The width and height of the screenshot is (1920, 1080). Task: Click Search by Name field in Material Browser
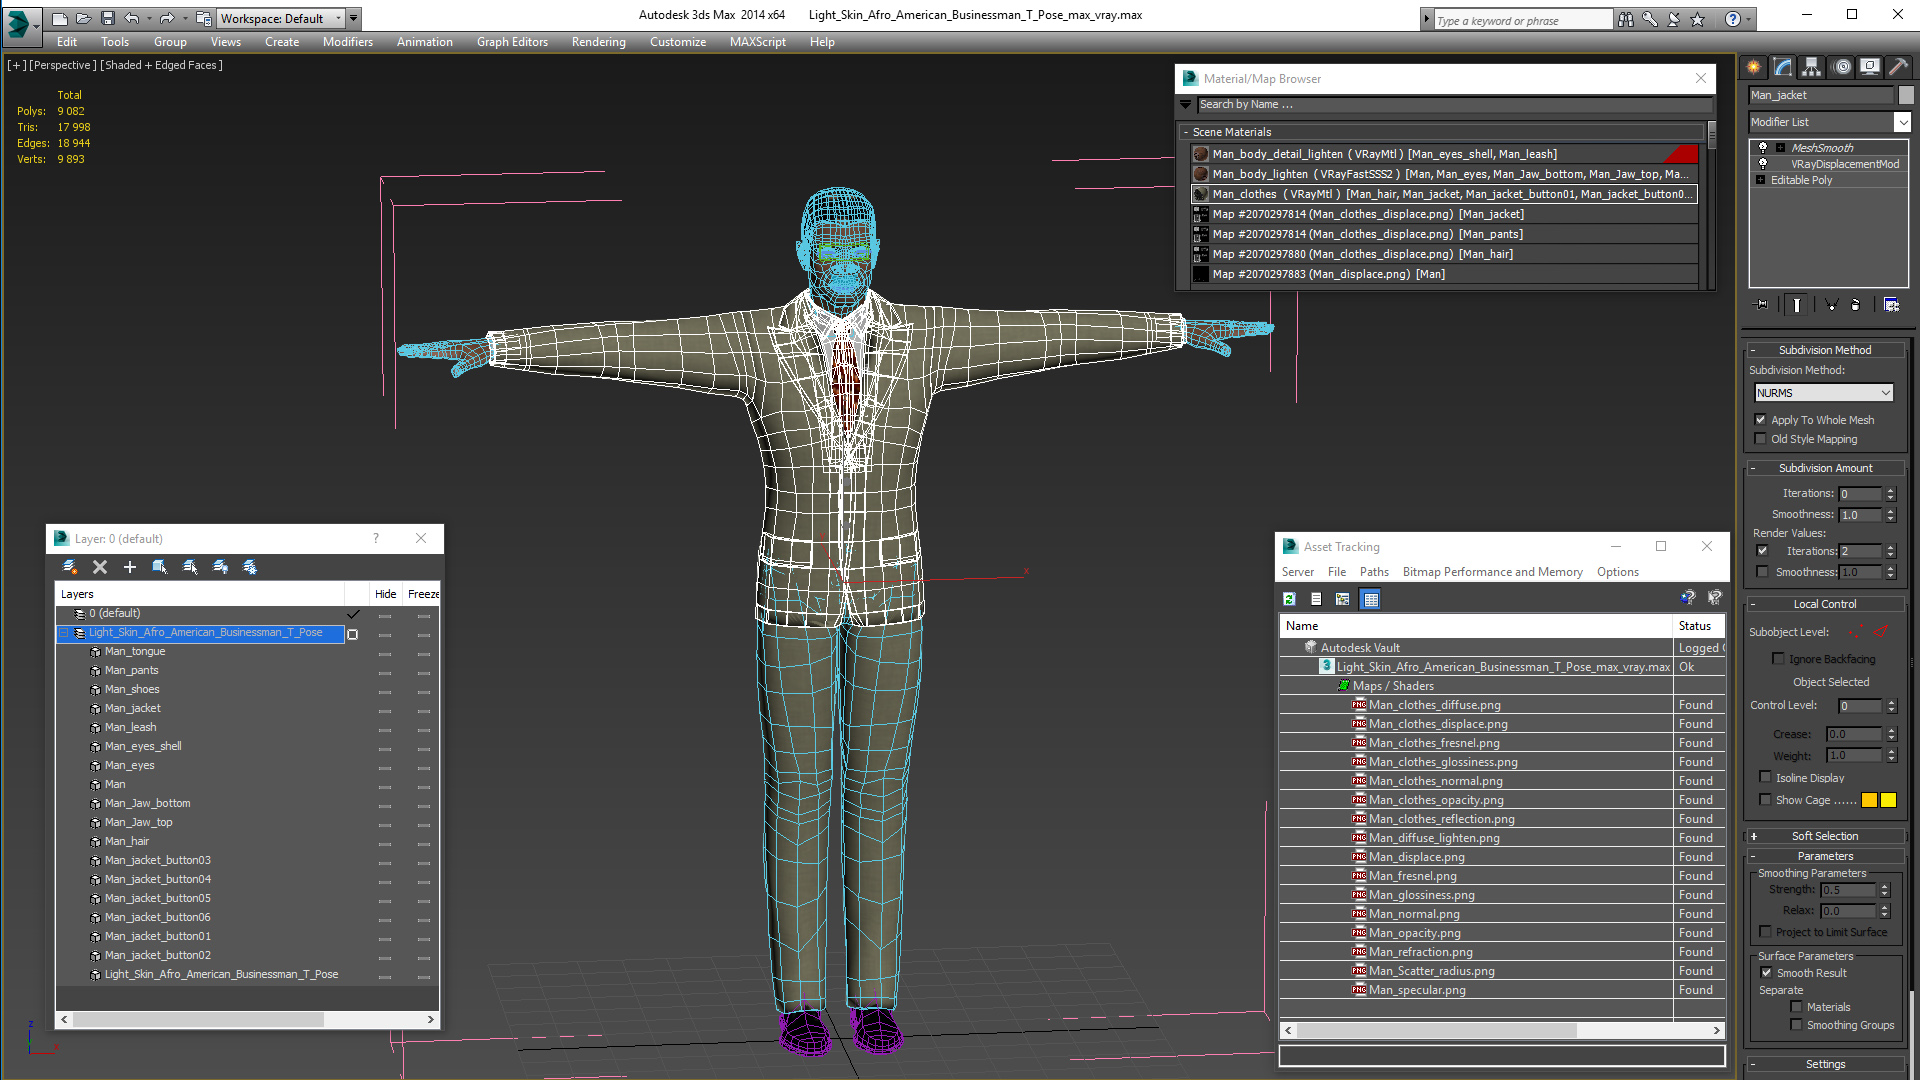coord(1448,104)
